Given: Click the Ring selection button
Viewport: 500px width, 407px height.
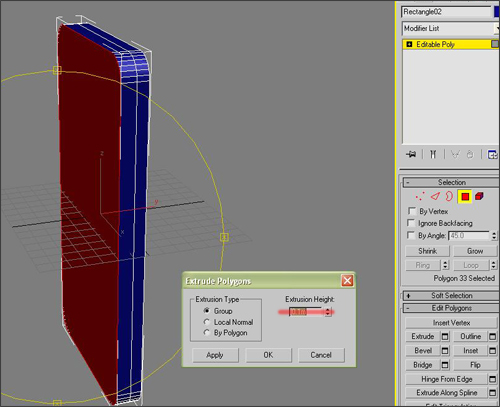Looking at the screenshot, I should (x=423, y=265).
